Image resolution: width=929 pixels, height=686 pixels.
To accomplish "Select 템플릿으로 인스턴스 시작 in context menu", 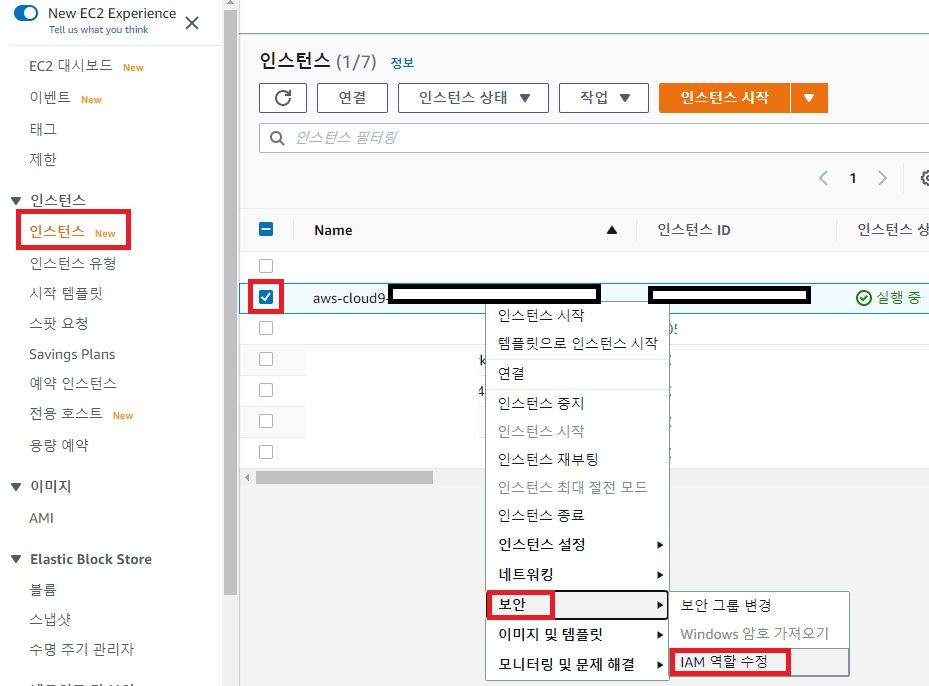I will click(x=578, y=344).
